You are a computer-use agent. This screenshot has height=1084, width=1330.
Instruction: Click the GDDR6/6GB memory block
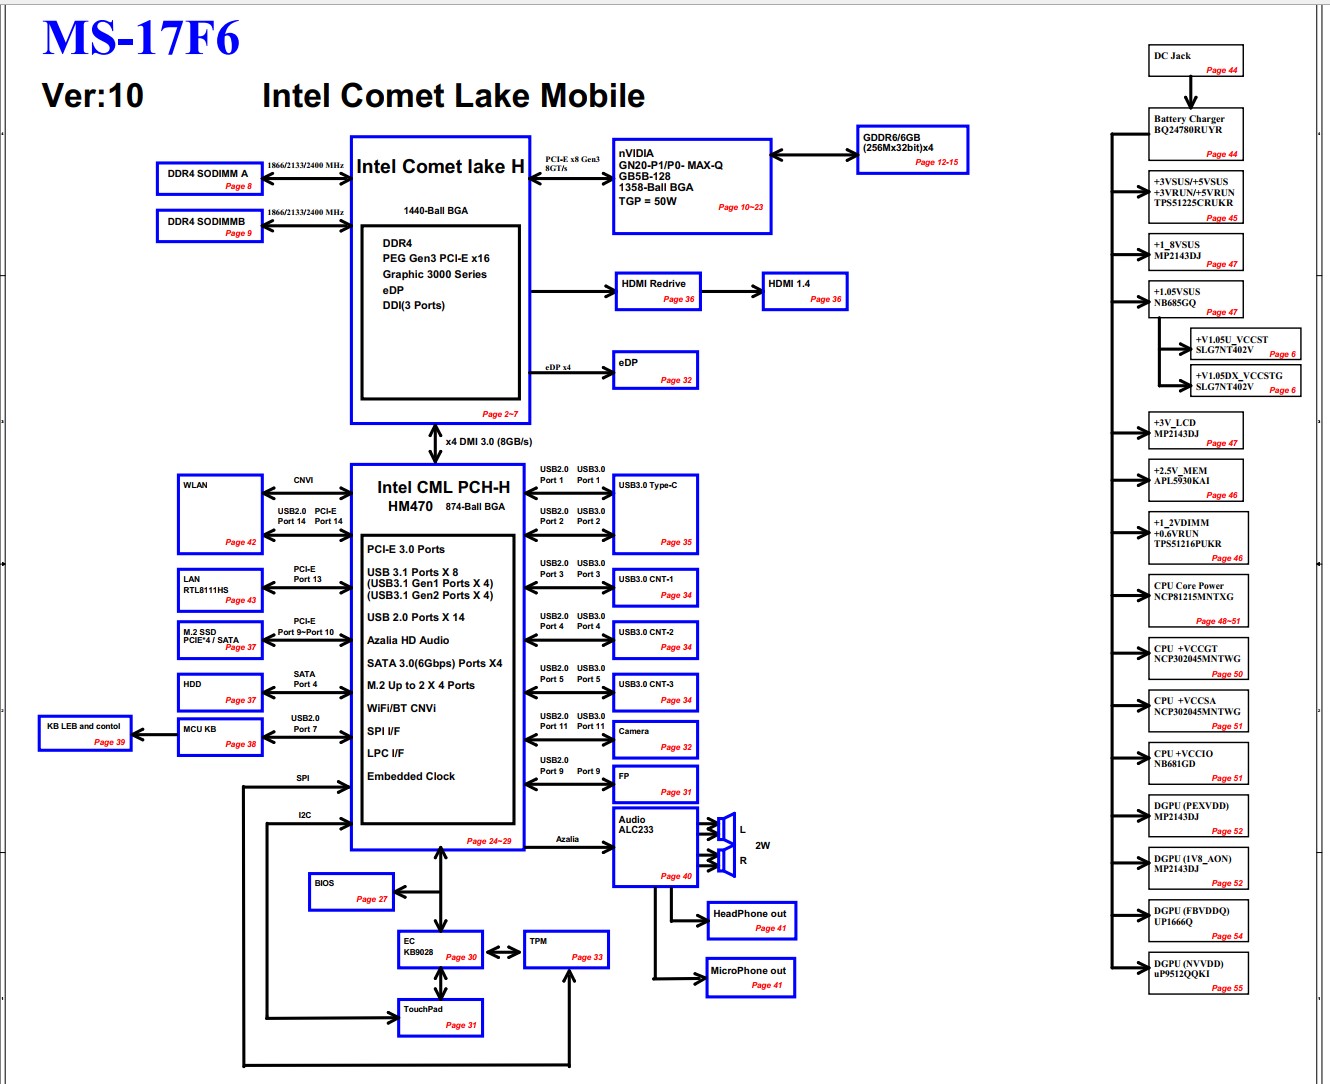(913, 150)
